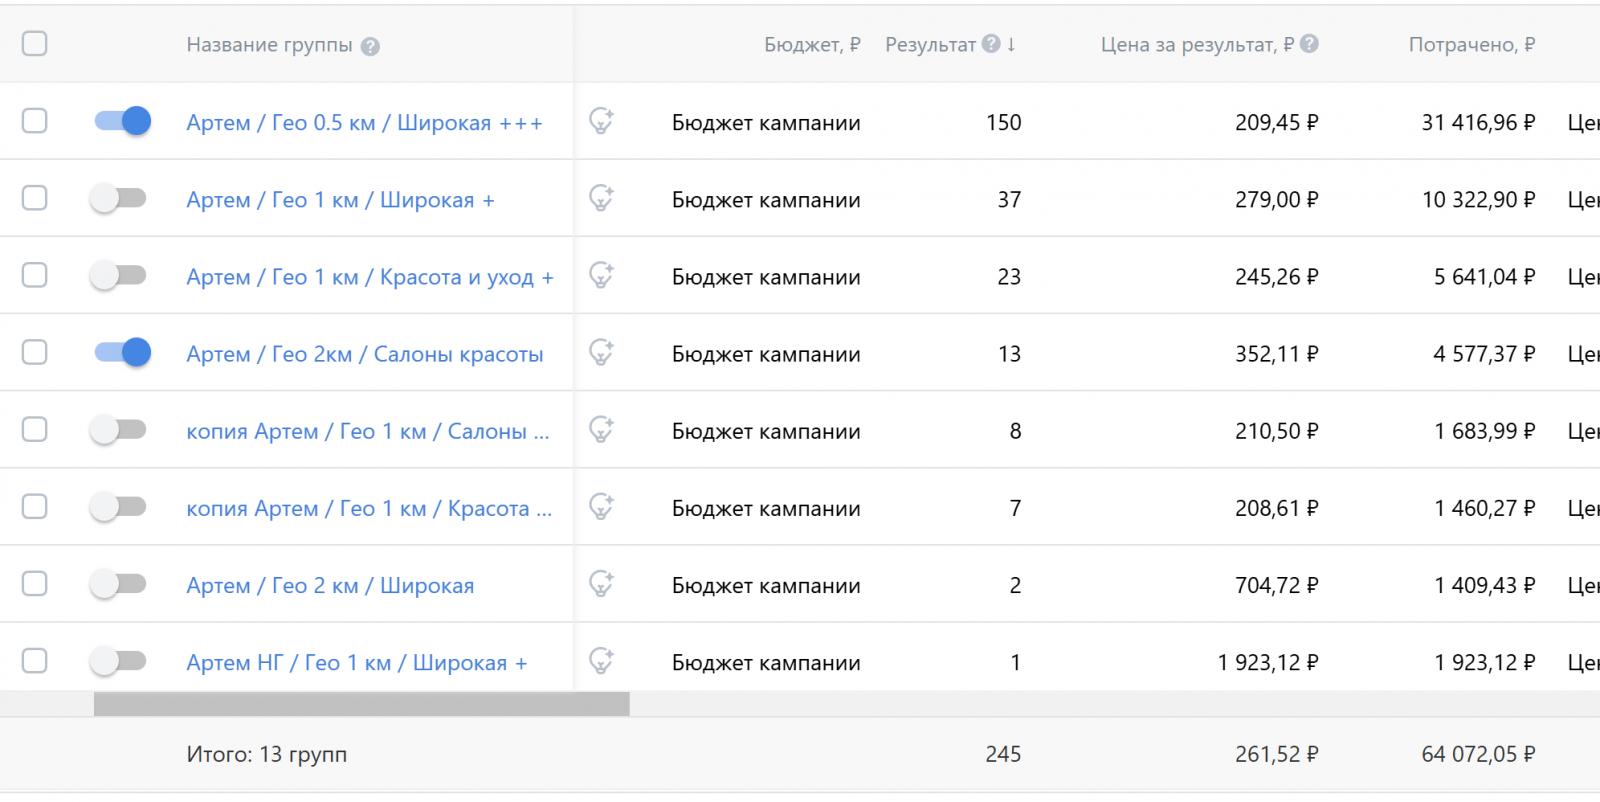Click recommendation lightbulb icon for Гео 0.5 км row

[x=601, y=121]
